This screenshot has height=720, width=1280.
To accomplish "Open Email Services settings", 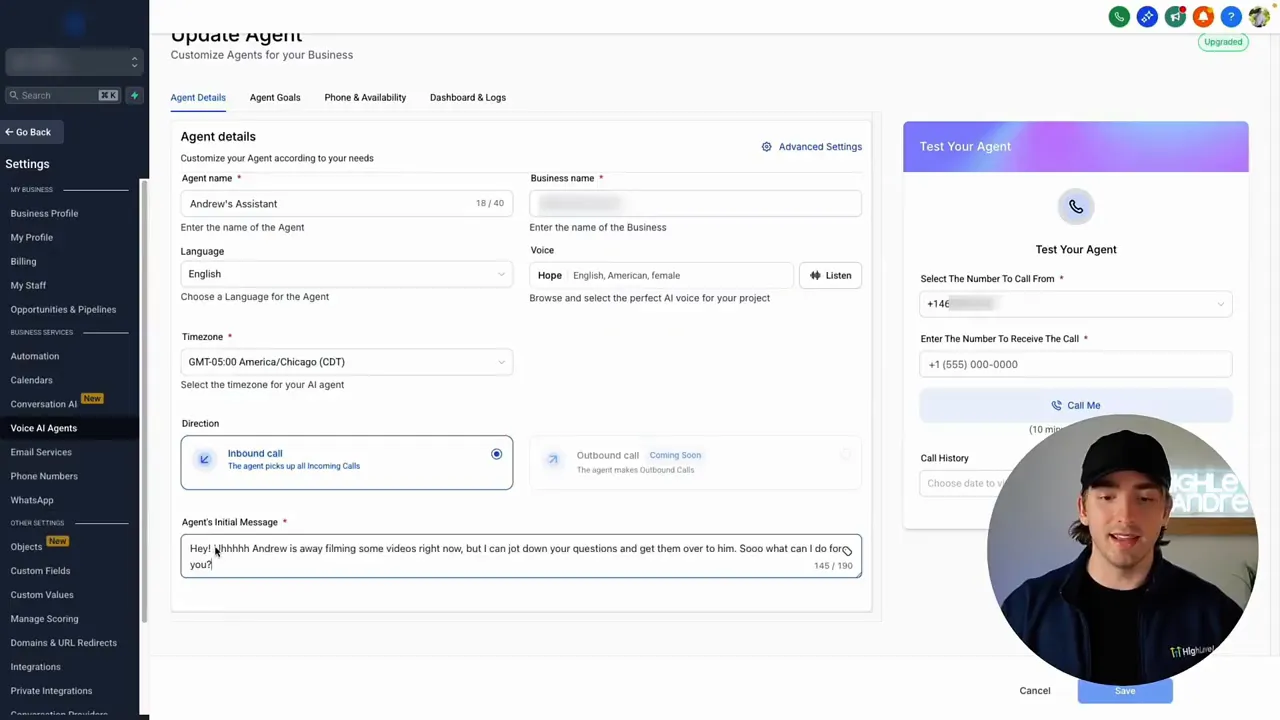I will [x=41, y=452].
